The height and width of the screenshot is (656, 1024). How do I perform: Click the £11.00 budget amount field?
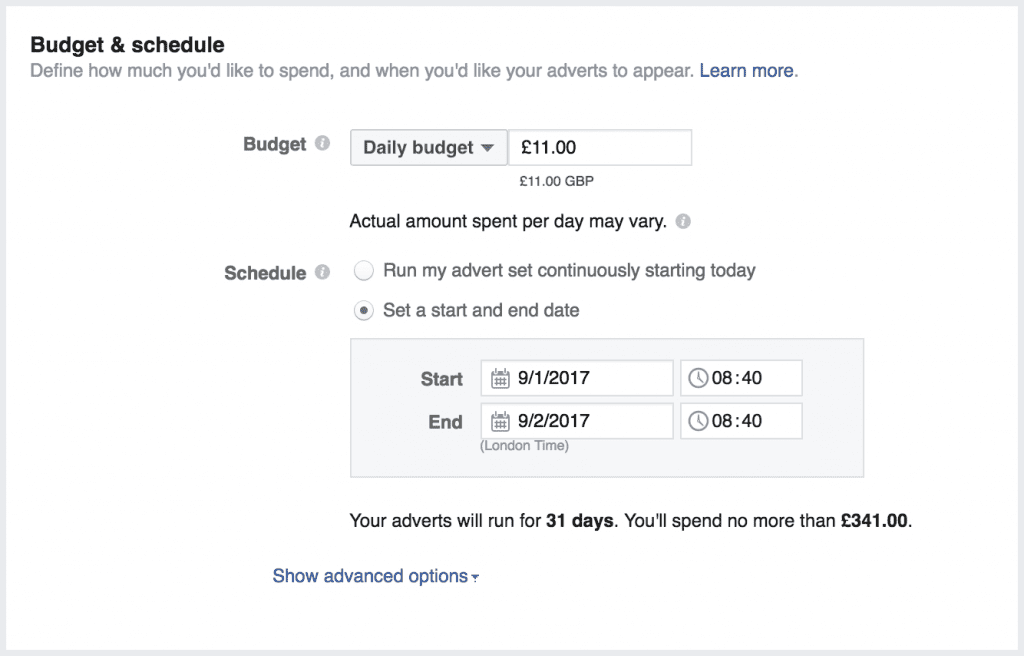600,147
